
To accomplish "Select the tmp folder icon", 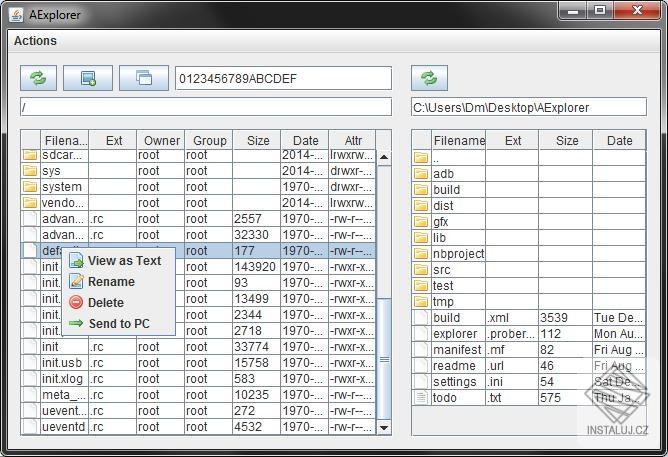I will (x=421, y=302).
